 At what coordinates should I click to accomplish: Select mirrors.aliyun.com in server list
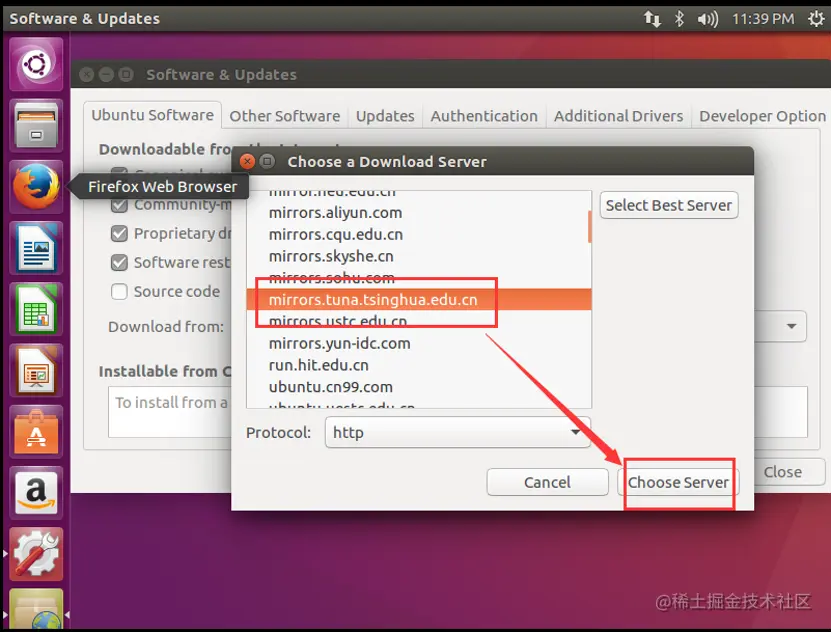point(419,213)
